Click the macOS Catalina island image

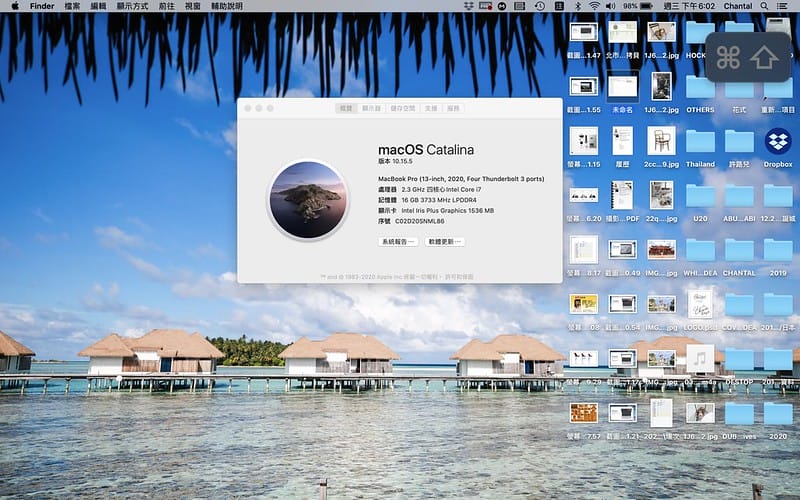308,199
